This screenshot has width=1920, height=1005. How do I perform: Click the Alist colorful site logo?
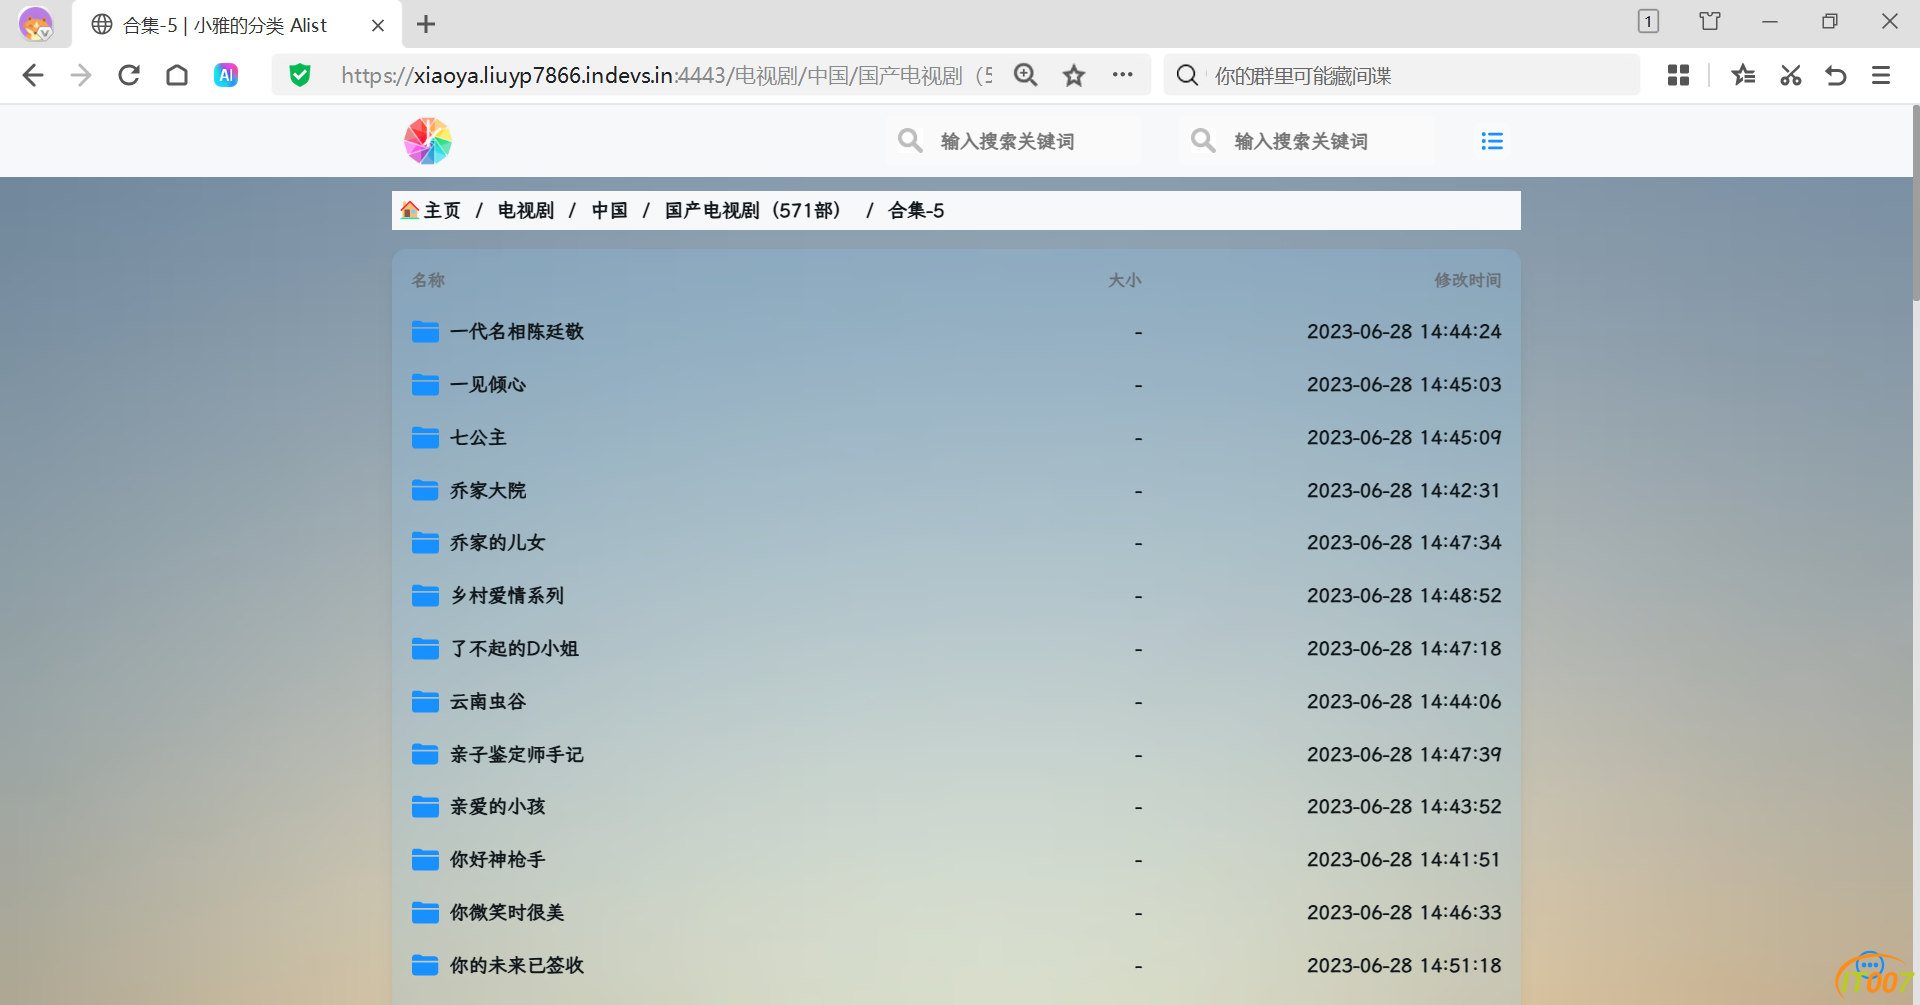[x=428, y=141]
